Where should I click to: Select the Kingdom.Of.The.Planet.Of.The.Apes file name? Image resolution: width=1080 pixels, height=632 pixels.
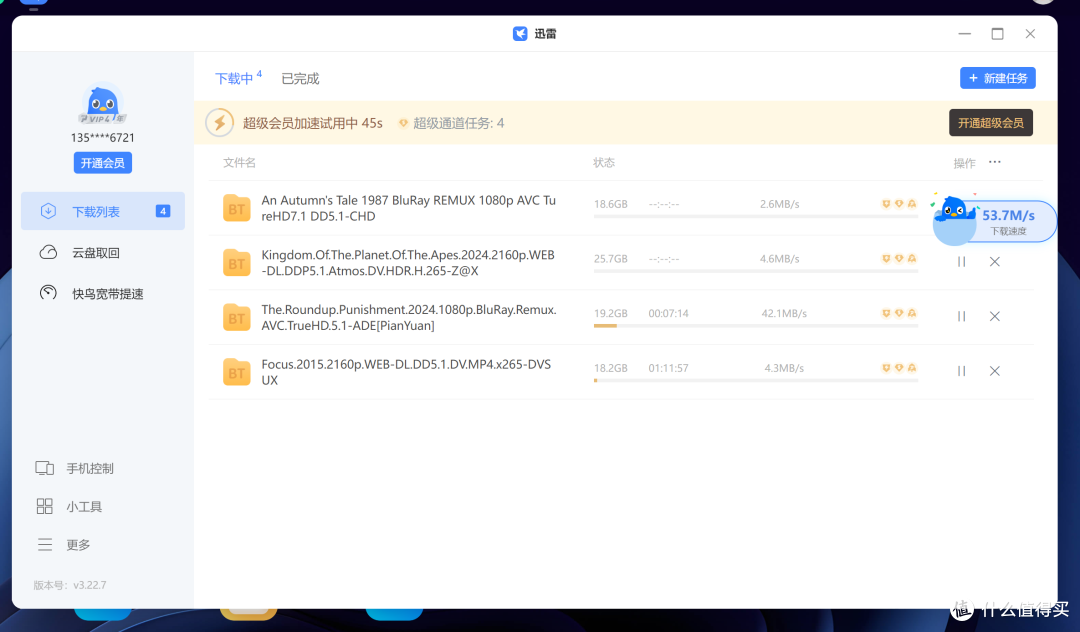click(x=408, y=262)
